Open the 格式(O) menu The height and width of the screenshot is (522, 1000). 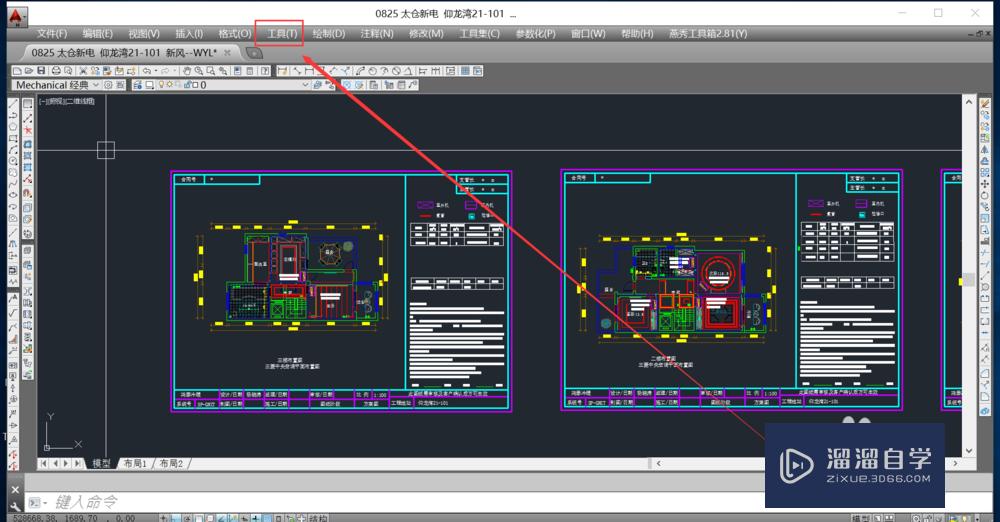[x=235, y=34]
